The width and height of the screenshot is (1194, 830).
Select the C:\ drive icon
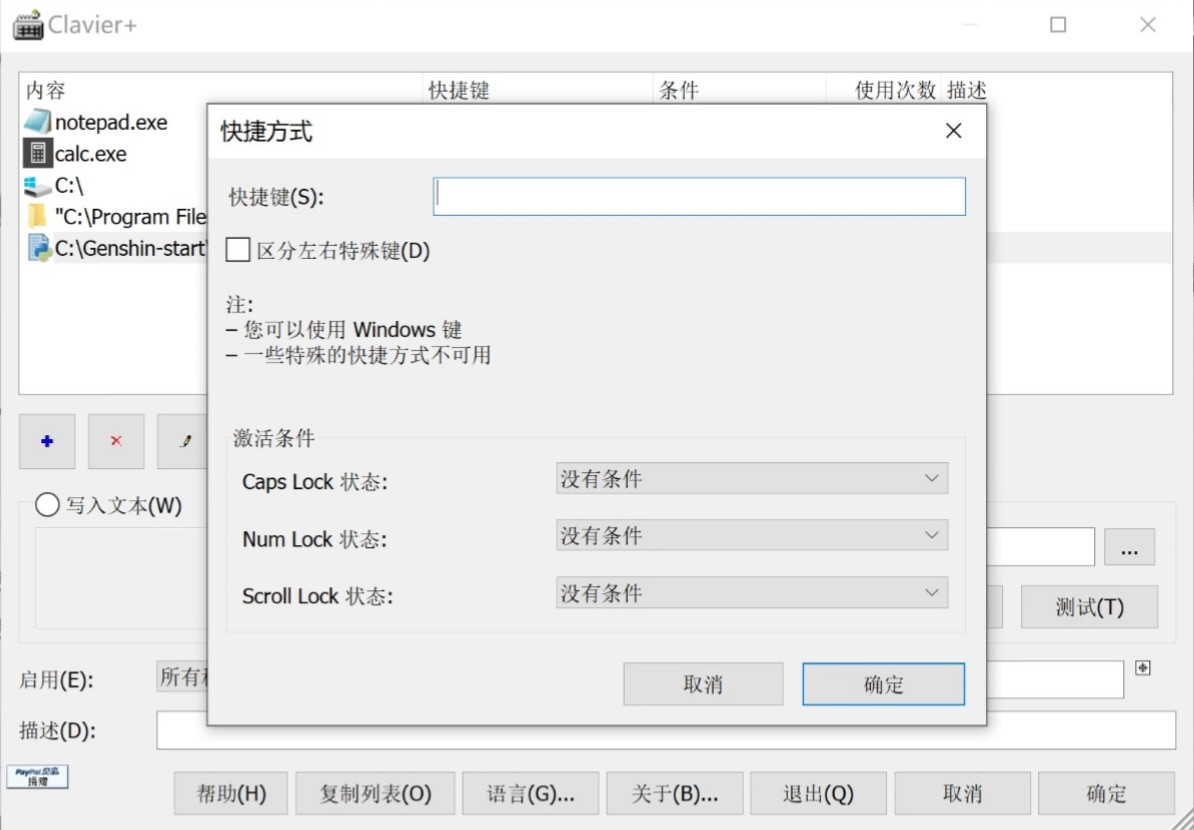coord(37,186)
